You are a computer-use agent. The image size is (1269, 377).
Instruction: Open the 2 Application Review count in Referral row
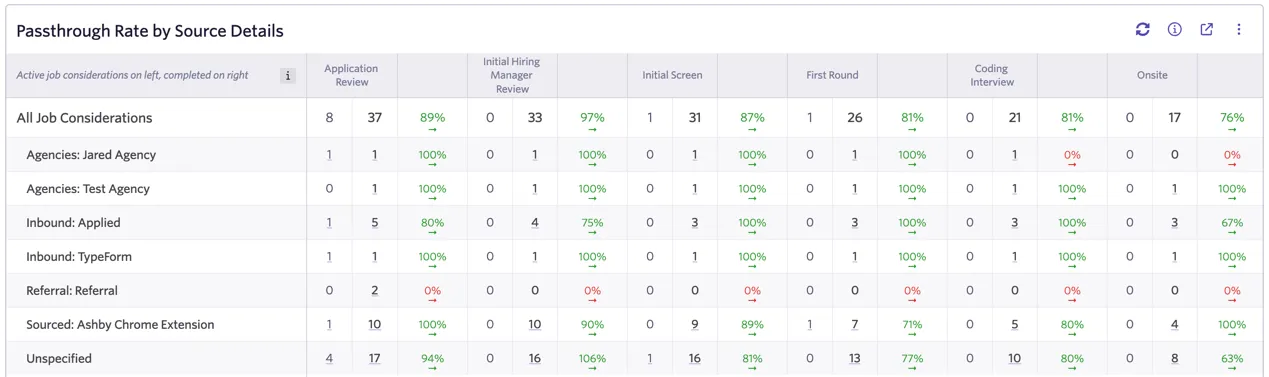(374, 291)
